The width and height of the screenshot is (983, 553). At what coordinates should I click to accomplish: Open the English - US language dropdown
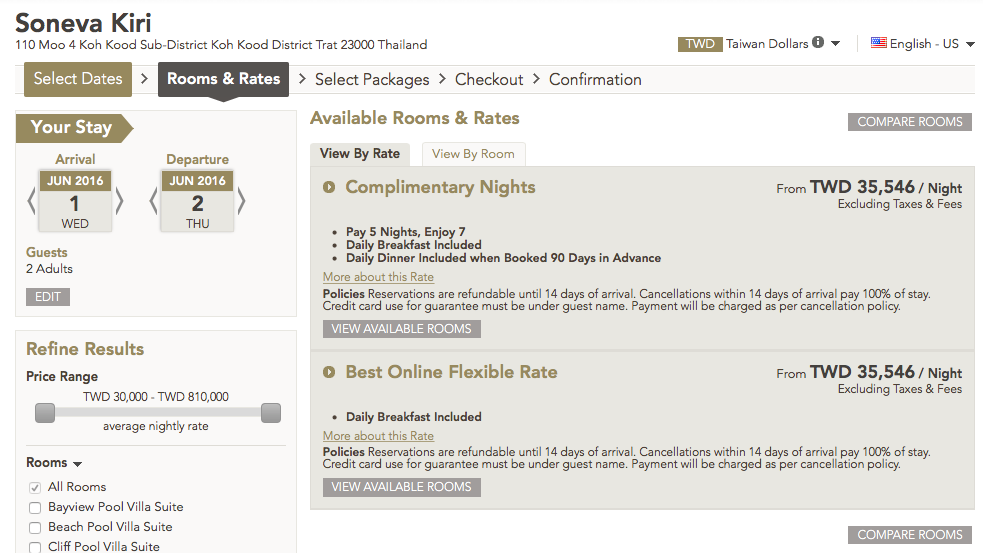970,45
